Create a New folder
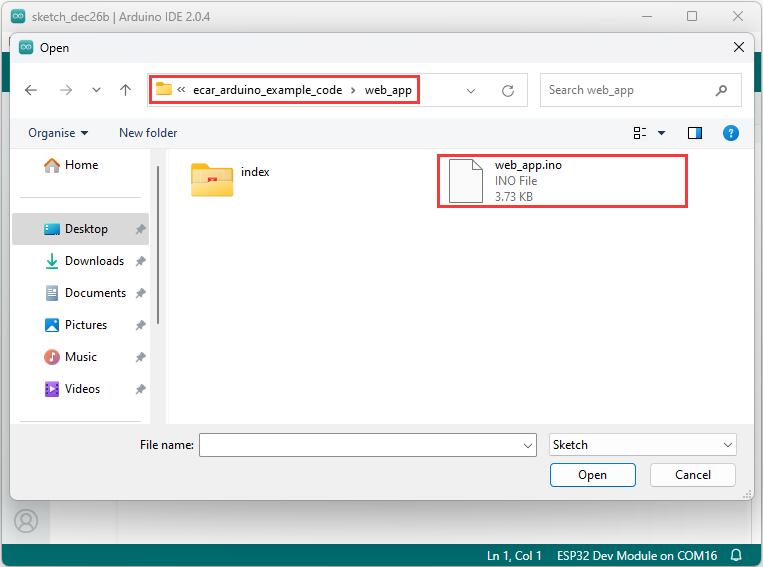This screenshot has height=567, width=763. point(148,133)
